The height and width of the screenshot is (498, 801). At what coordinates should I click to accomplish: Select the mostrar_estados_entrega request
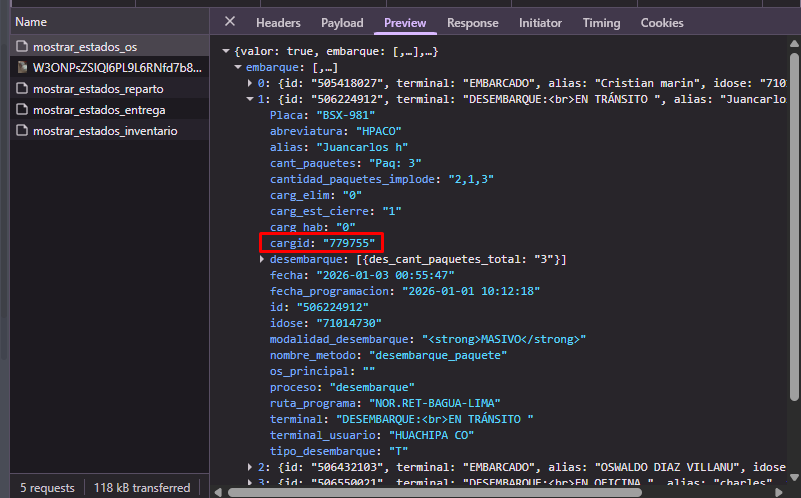pos(99,110)
